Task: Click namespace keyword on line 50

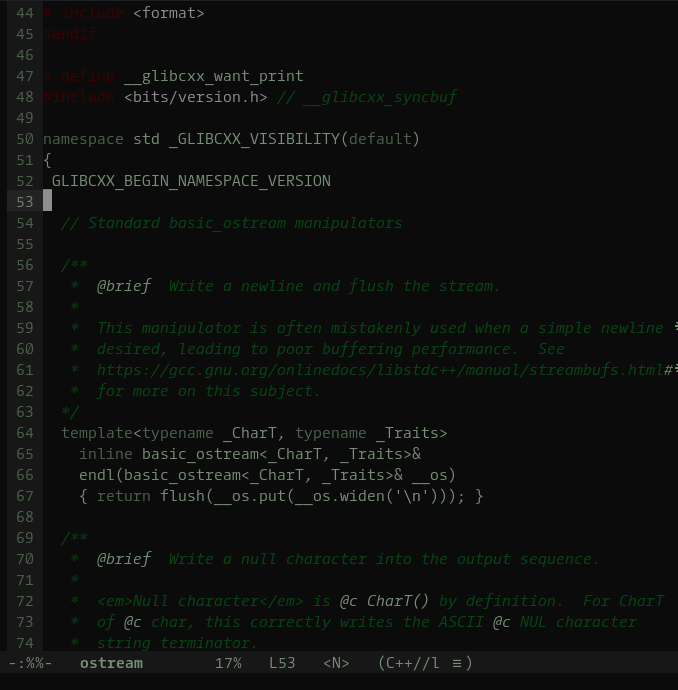Action: (x=83, y=139)
